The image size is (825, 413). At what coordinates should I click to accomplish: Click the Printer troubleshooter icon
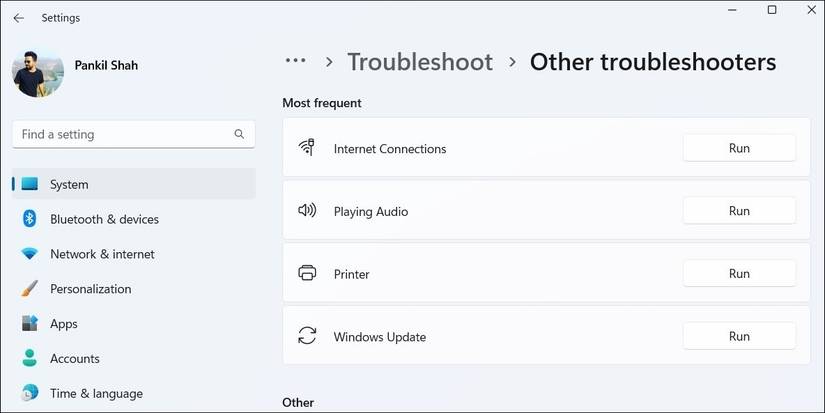[307, 274]
